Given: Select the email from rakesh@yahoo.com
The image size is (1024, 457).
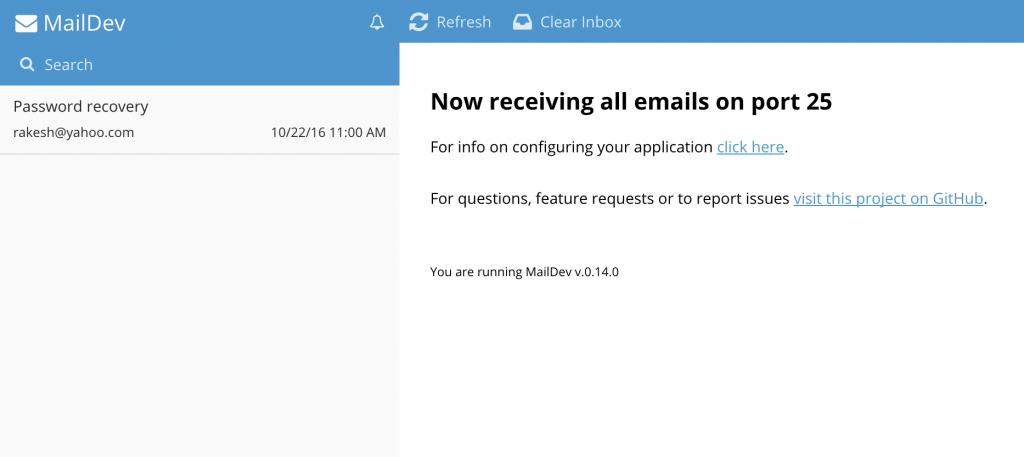Looking at the screenshot, I should tap(73, 132).
